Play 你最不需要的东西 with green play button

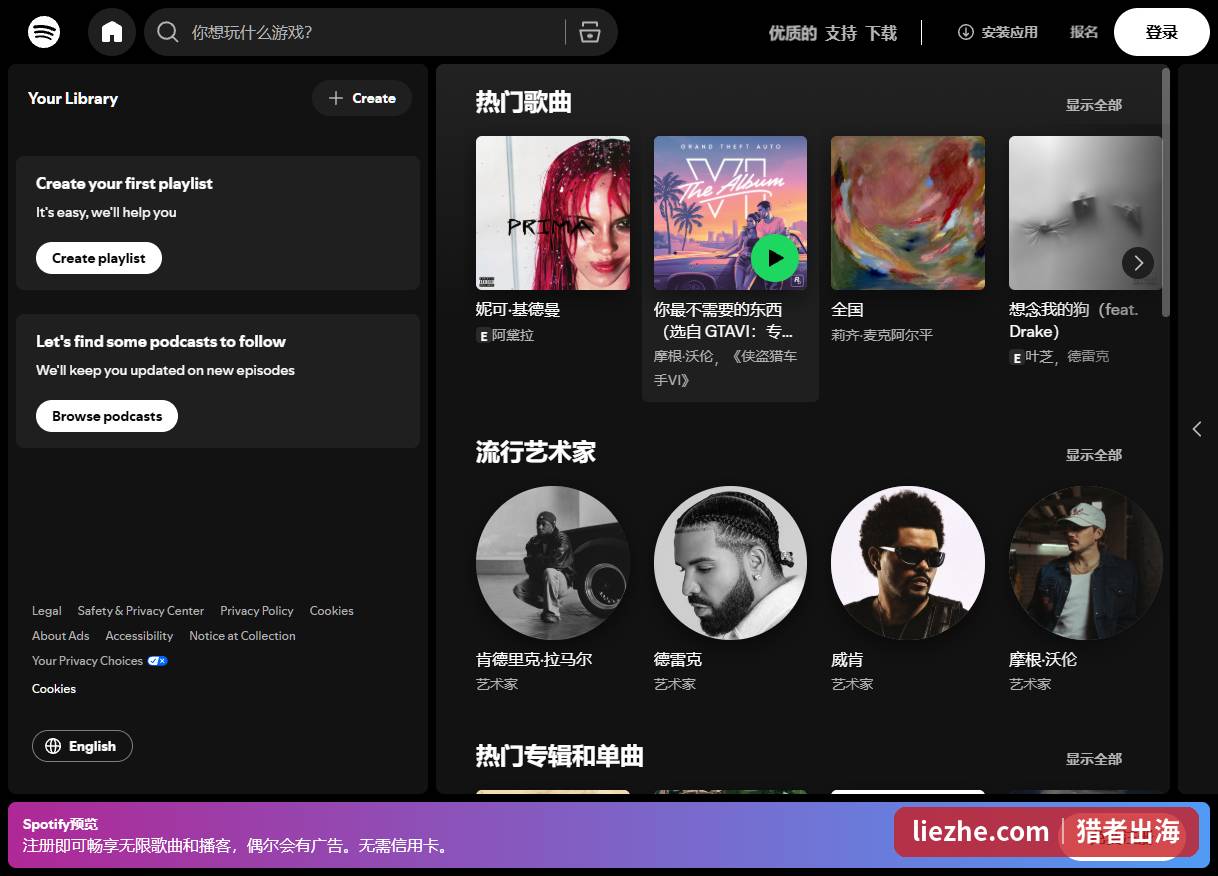tap(775, 258)
